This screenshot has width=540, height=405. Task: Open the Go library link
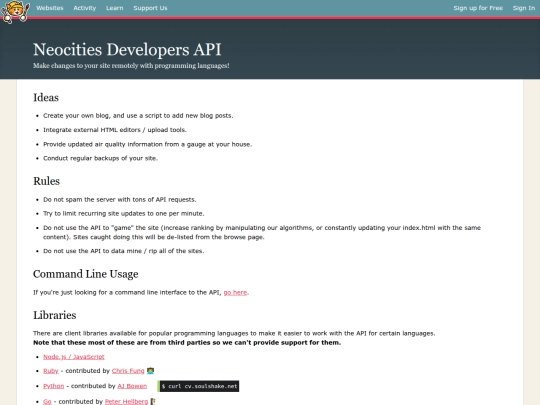coord(47,402)
